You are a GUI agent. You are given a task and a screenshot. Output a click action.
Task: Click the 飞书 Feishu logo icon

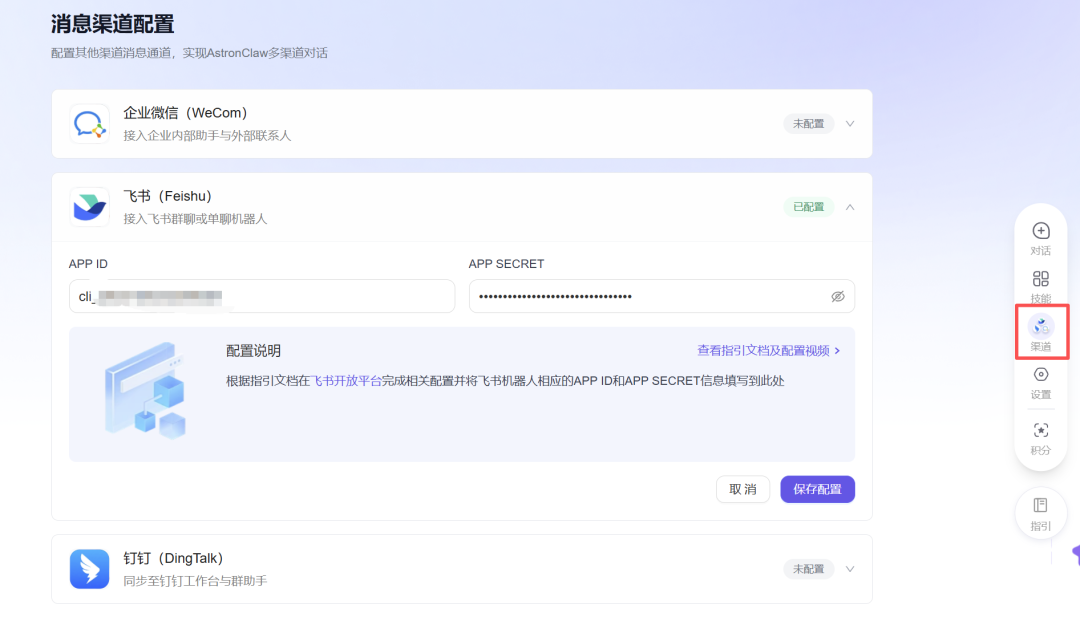[89, 206]
